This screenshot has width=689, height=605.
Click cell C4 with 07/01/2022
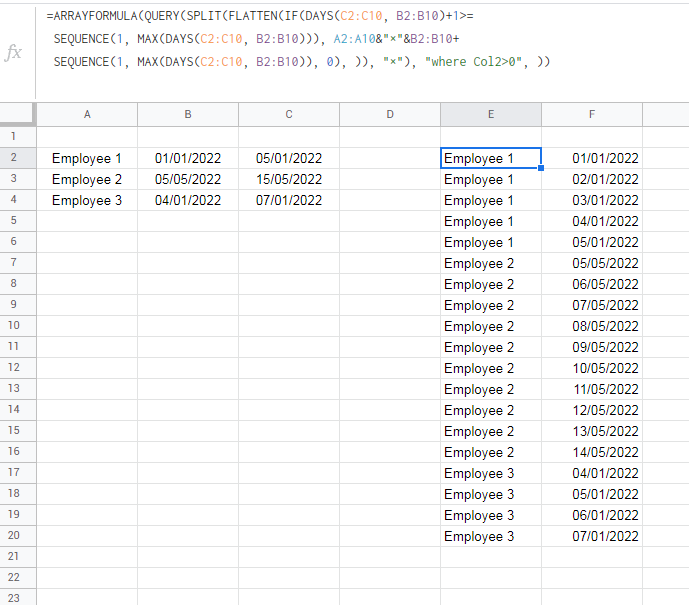click(289, 200)
